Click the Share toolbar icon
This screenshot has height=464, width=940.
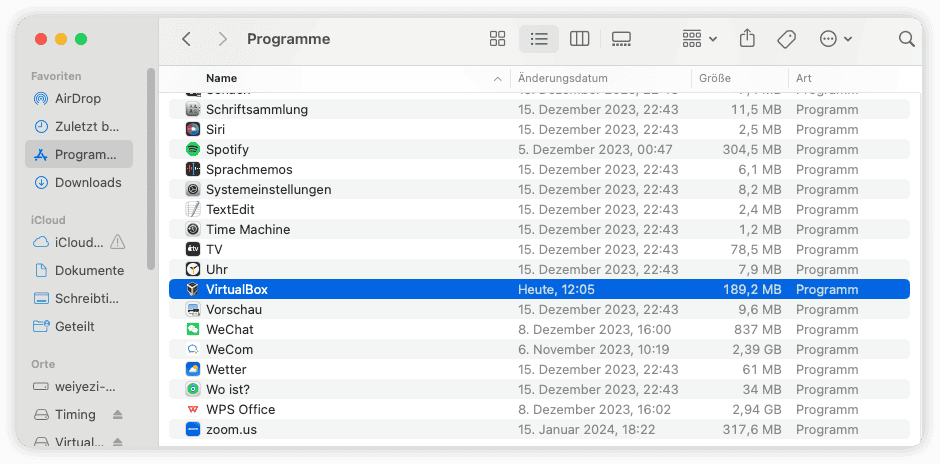click(747, 39)
